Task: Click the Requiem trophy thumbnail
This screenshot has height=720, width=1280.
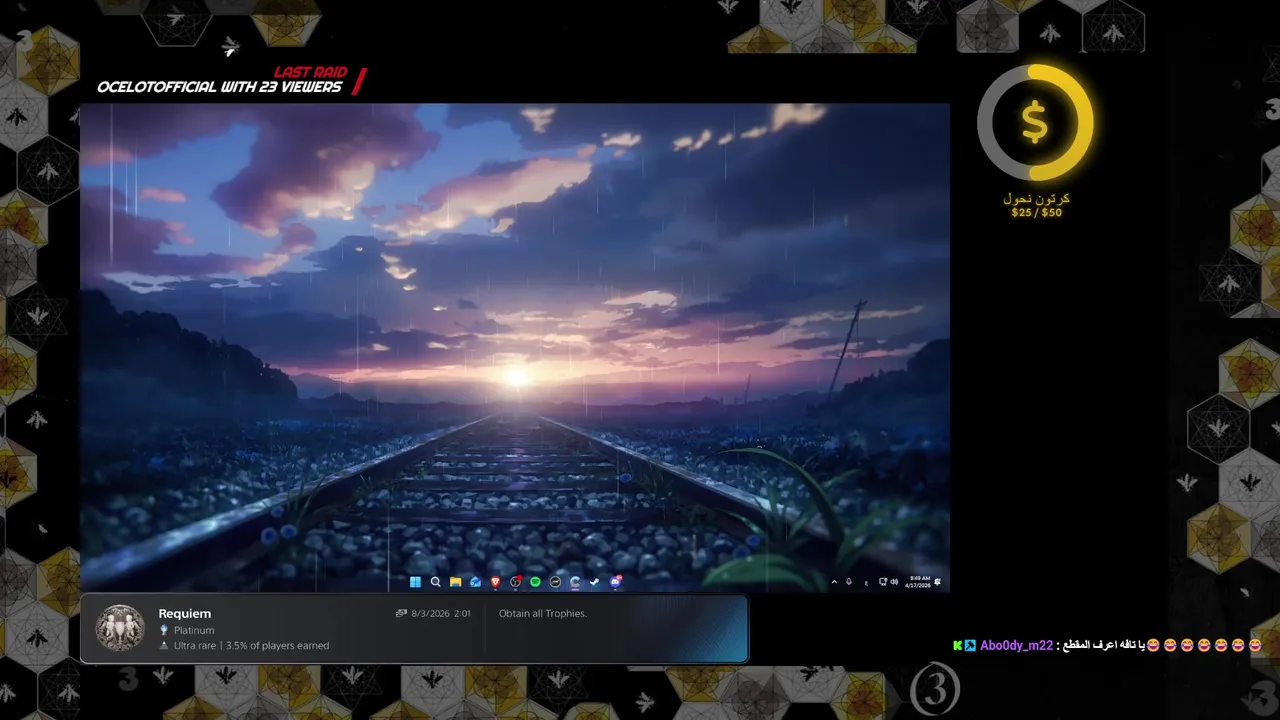Action: (120, 628)
